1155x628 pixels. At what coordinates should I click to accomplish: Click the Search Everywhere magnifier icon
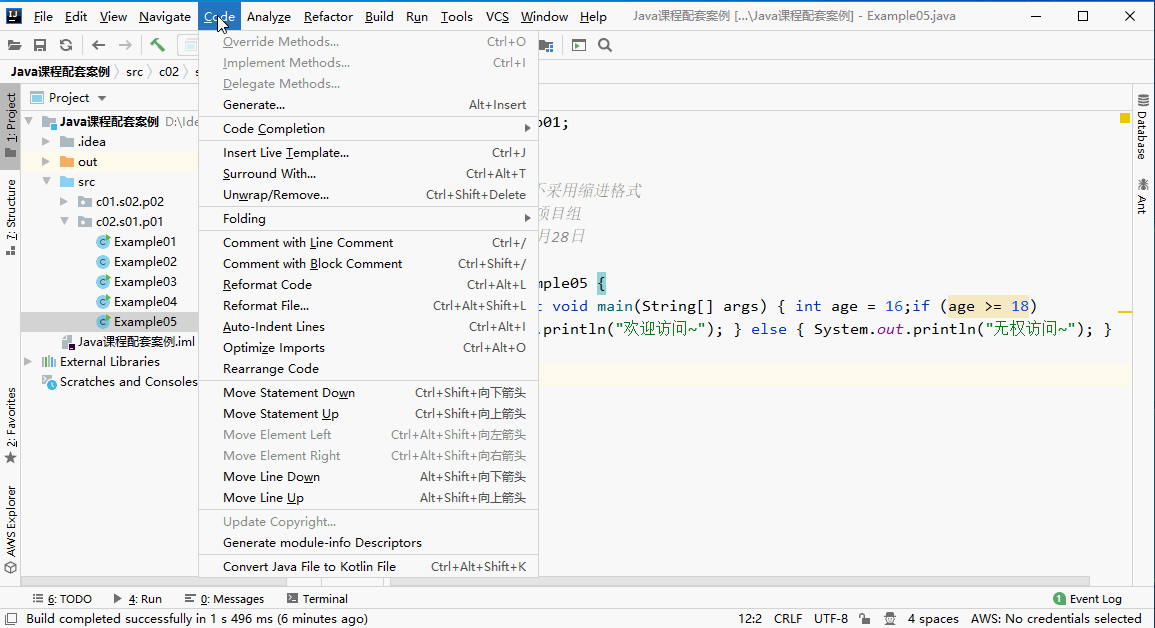coord(605,46)
